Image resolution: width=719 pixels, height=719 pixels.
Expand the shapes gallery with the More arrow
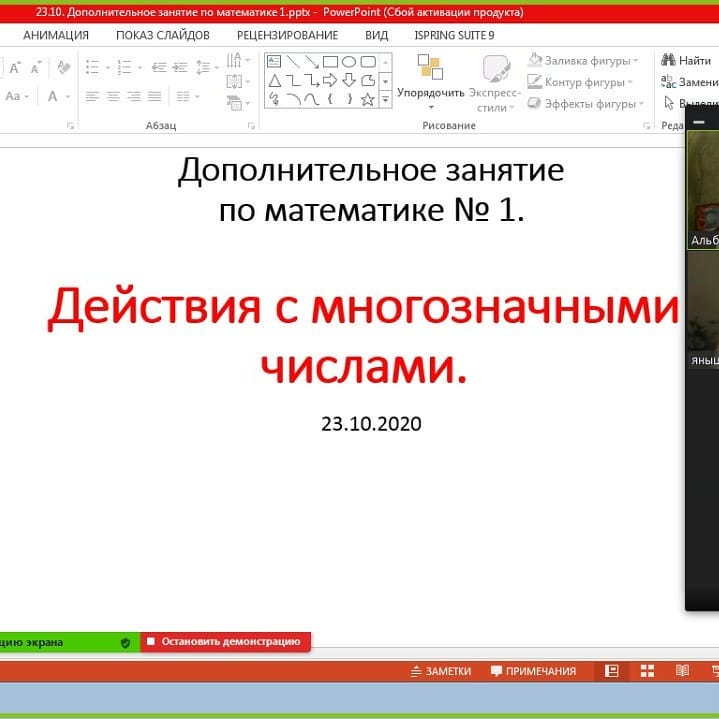click(x=386, y=99)
